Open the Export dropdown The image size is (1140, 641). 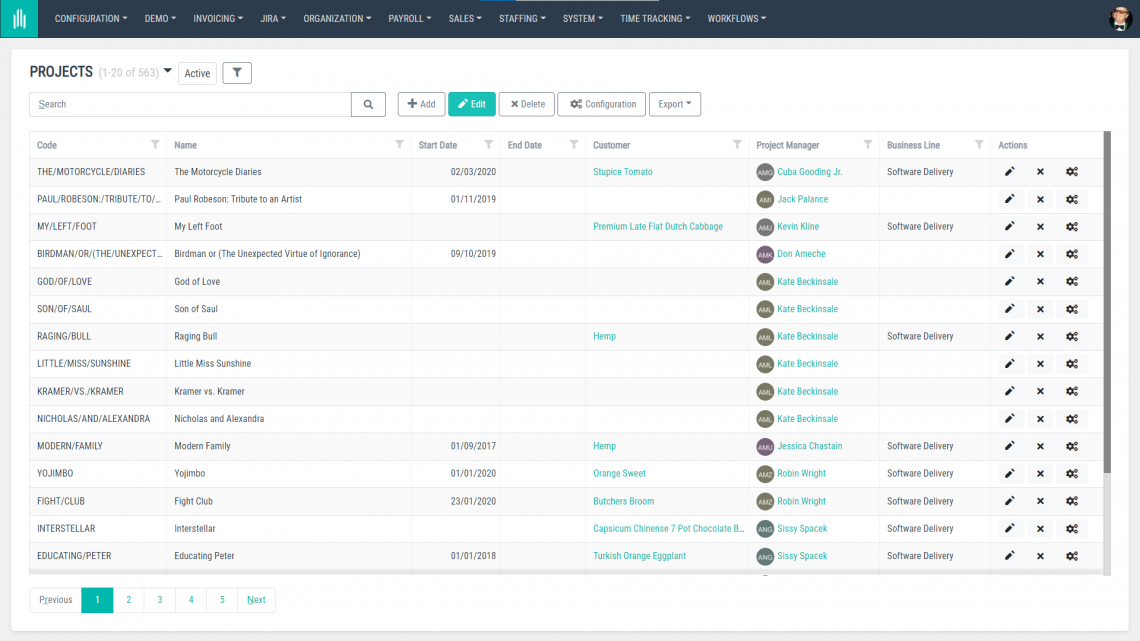(674, 104)
